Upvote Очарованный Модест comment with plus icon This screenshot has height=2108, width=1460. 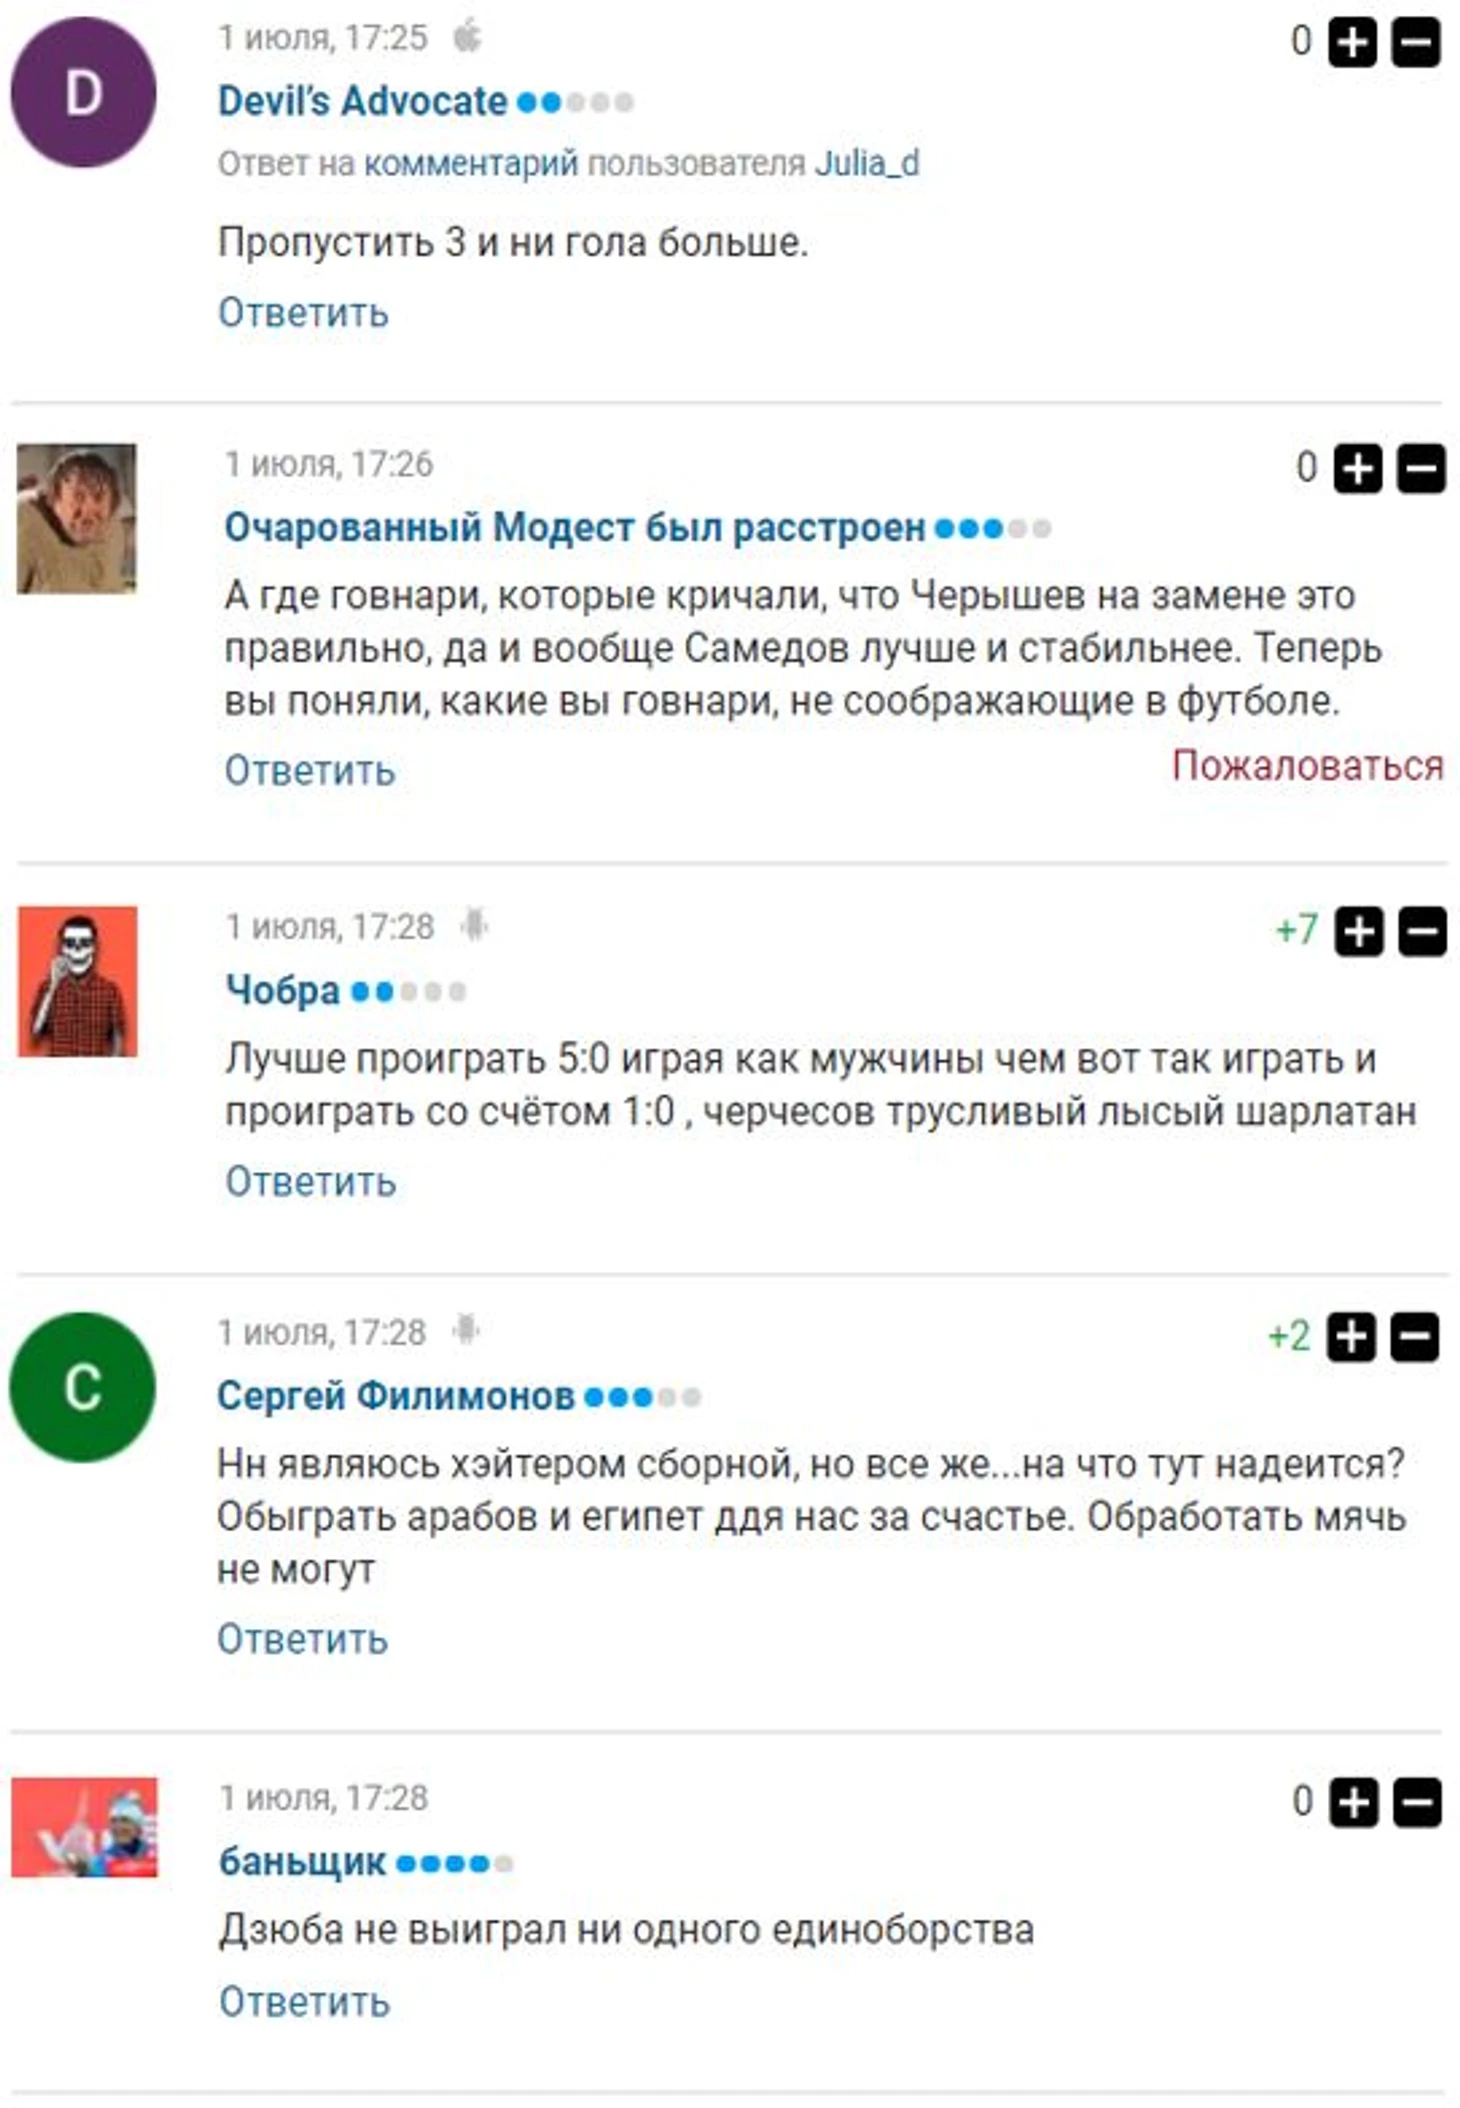(1358, 469)
